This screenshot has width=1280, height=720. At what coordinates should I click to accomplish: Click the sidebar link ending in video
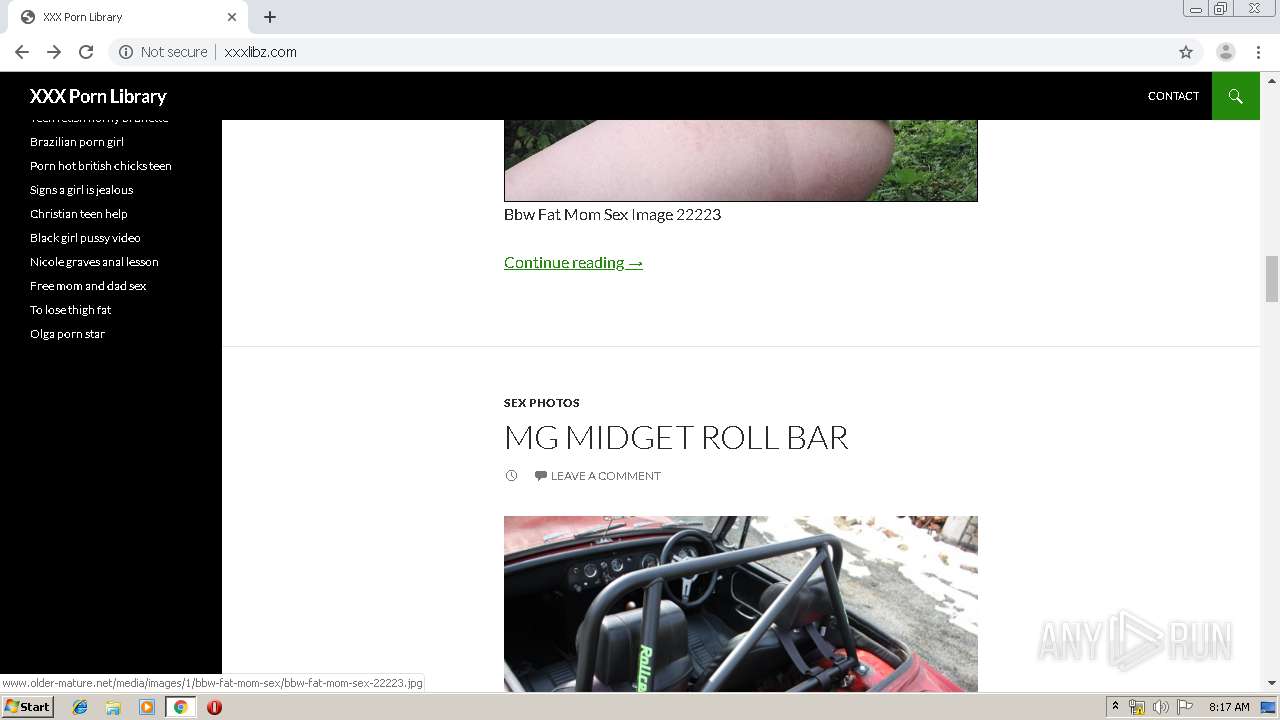(x=85, y=238)
